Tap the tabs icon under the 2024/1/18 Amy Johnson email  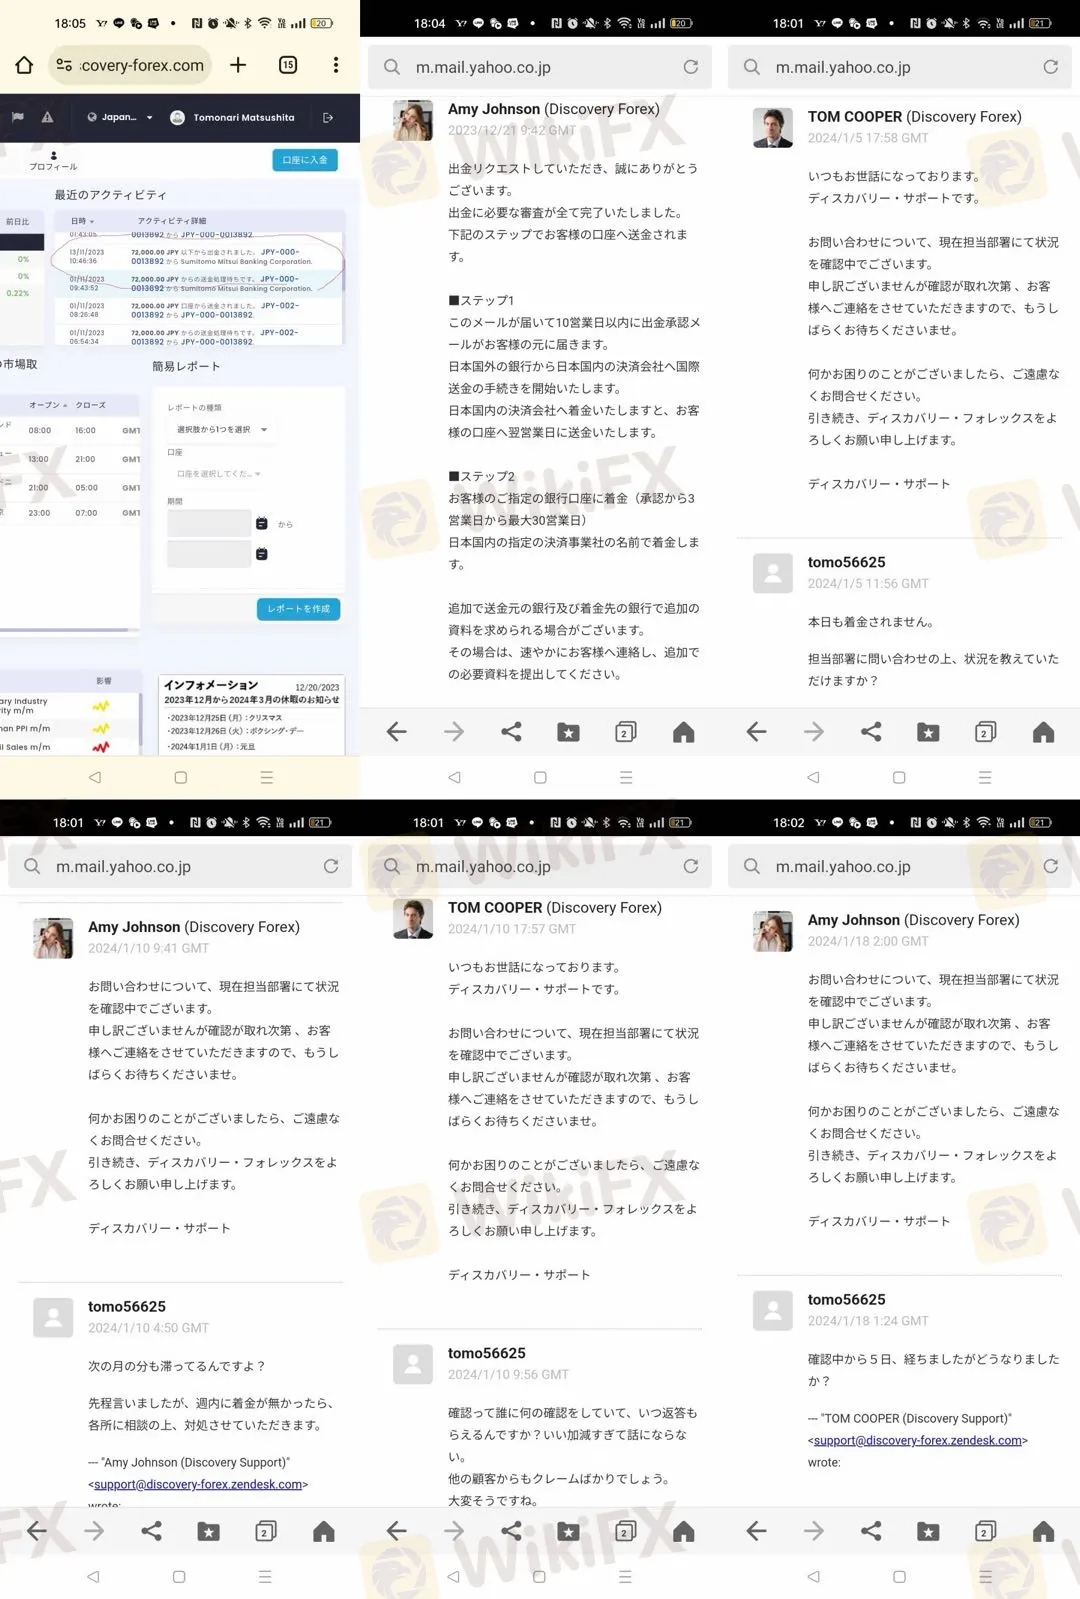pyautogui.click(x=985, y=1531)
